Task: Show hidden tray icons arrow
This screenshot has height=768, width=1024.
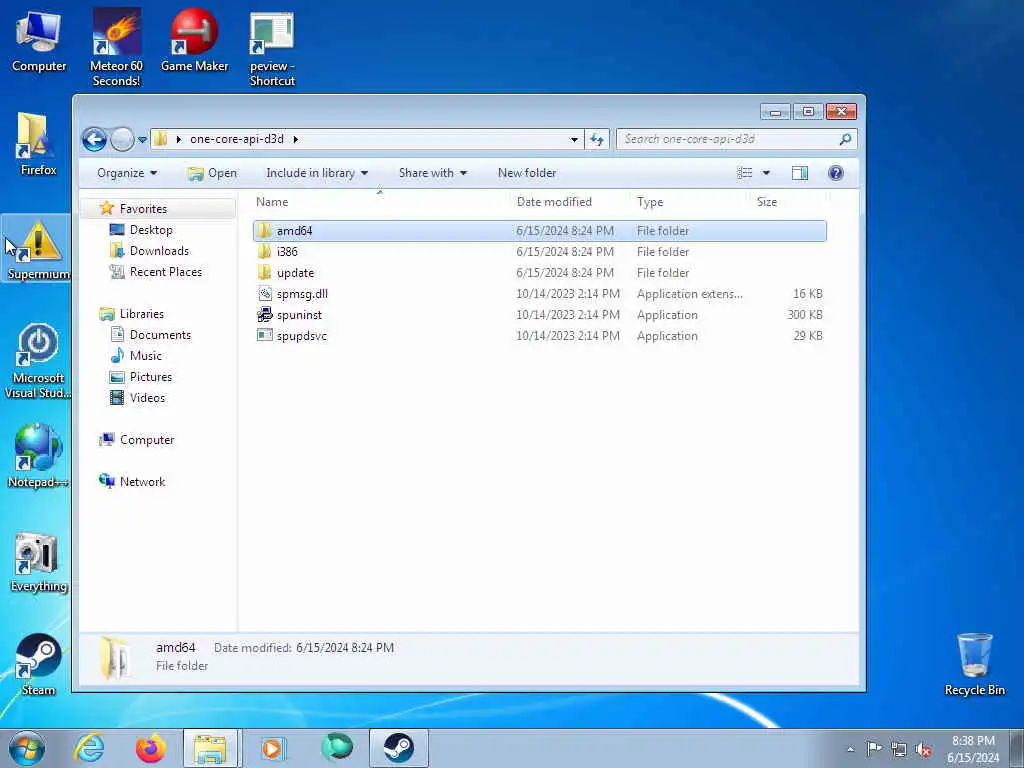Action: pos(850,749)
